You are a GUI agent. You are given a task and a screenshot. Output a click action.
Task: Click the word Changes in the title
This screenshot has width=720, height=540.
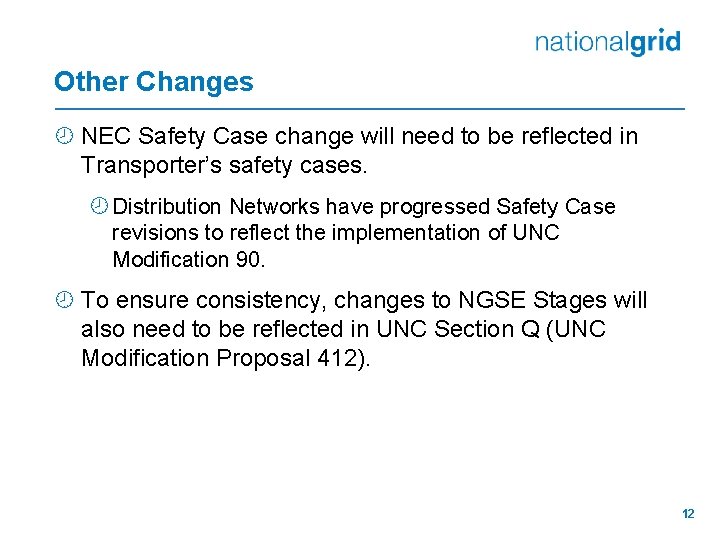[x=195, y=82]
